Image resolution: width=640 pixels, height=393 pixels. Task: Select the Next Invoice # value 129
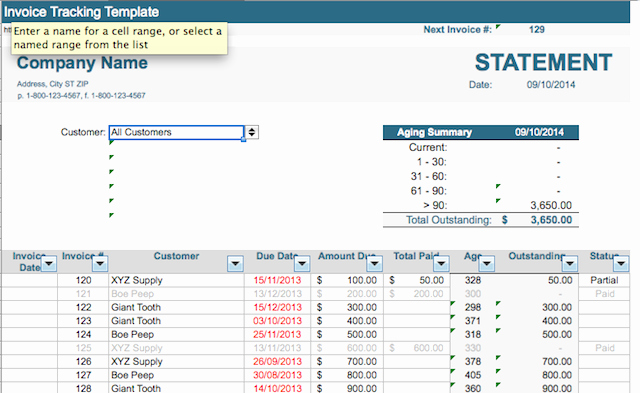coord(536,29)
